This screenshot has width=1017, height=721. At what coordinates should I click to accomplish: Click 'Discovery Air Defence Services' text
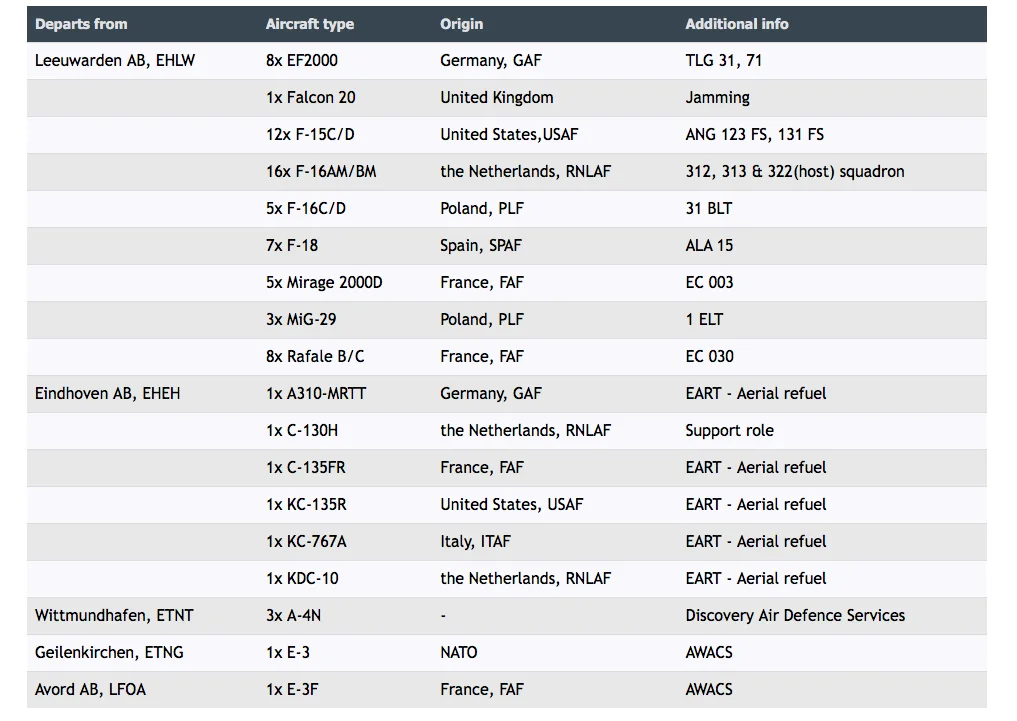795,616
